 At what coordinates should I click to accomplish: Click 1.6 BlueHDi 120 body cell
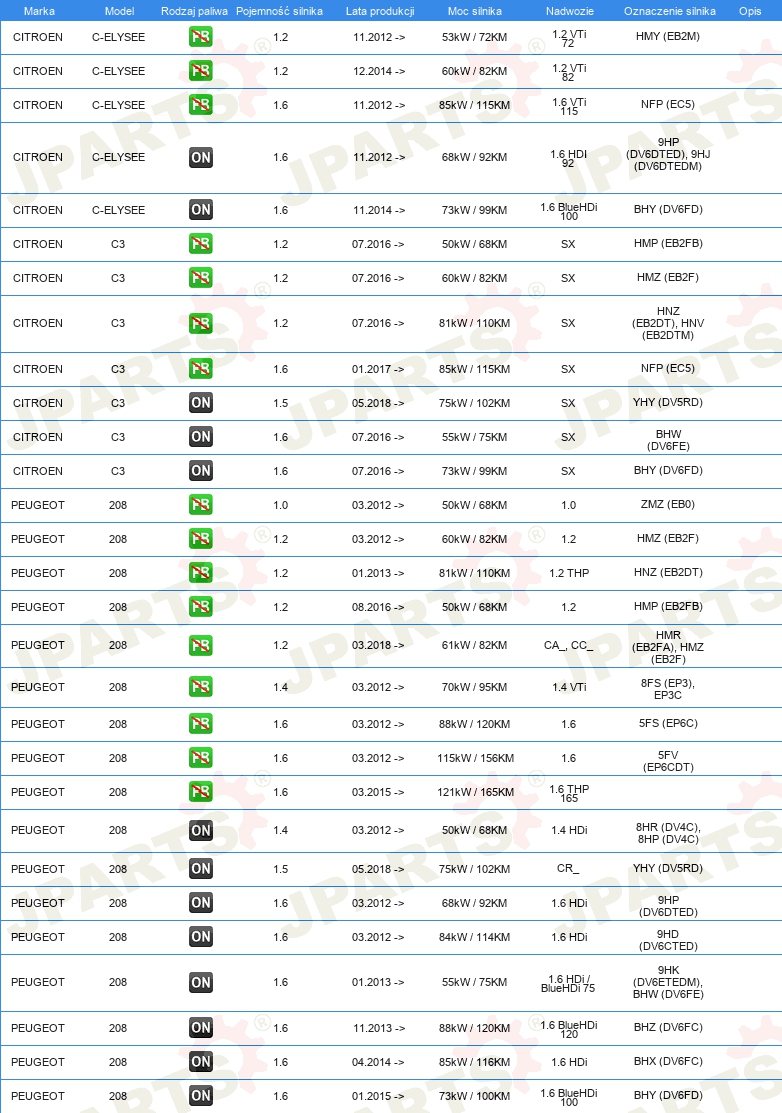pos(568,1029)
